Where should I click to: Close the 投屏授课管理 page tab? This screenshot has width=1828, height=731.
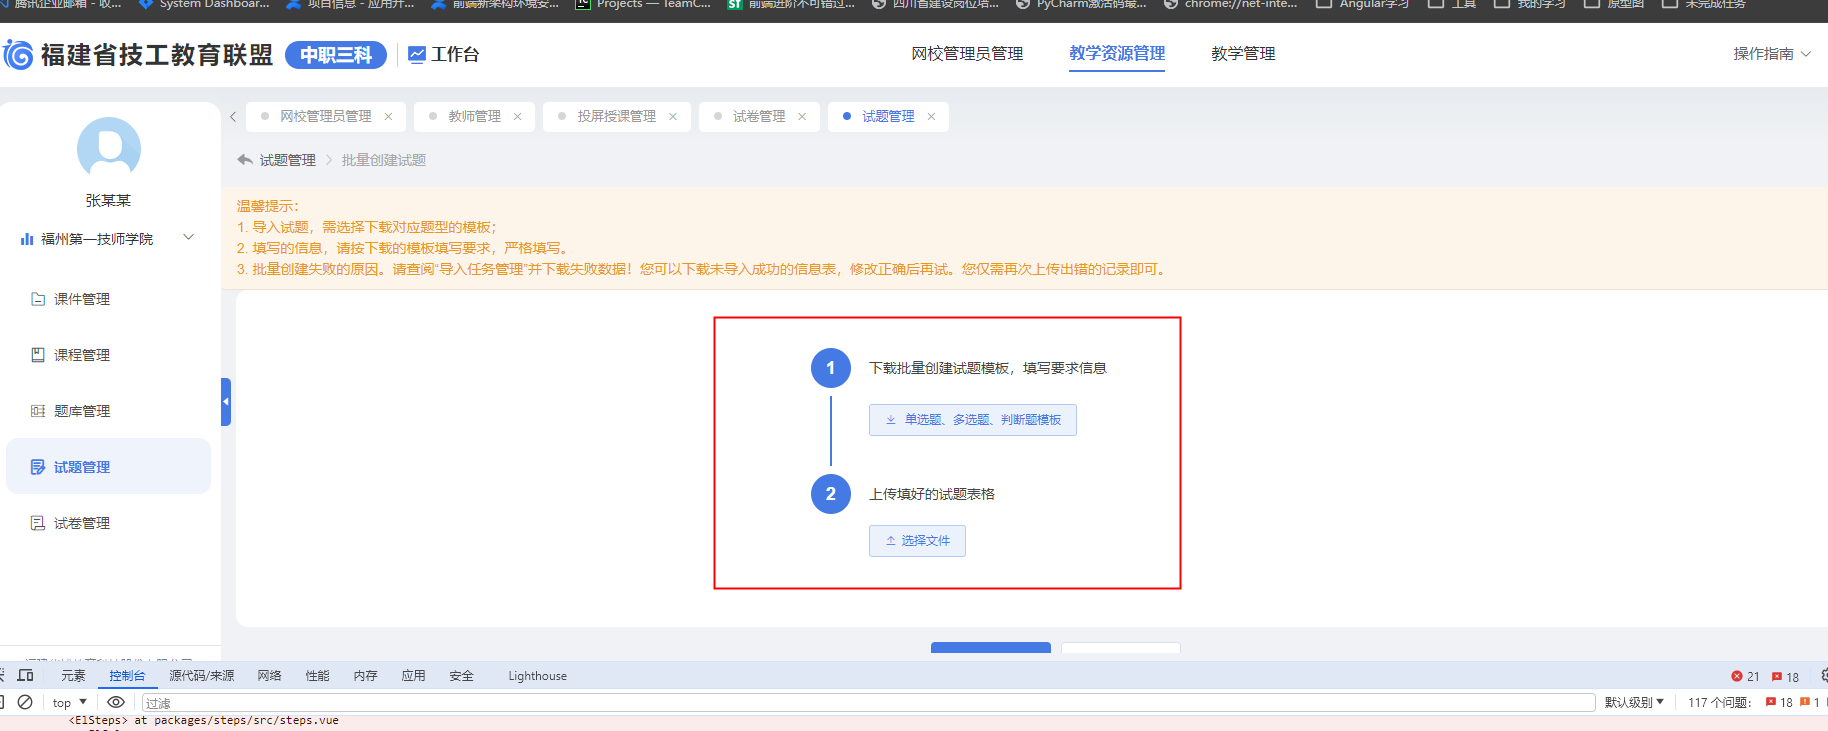673,117
